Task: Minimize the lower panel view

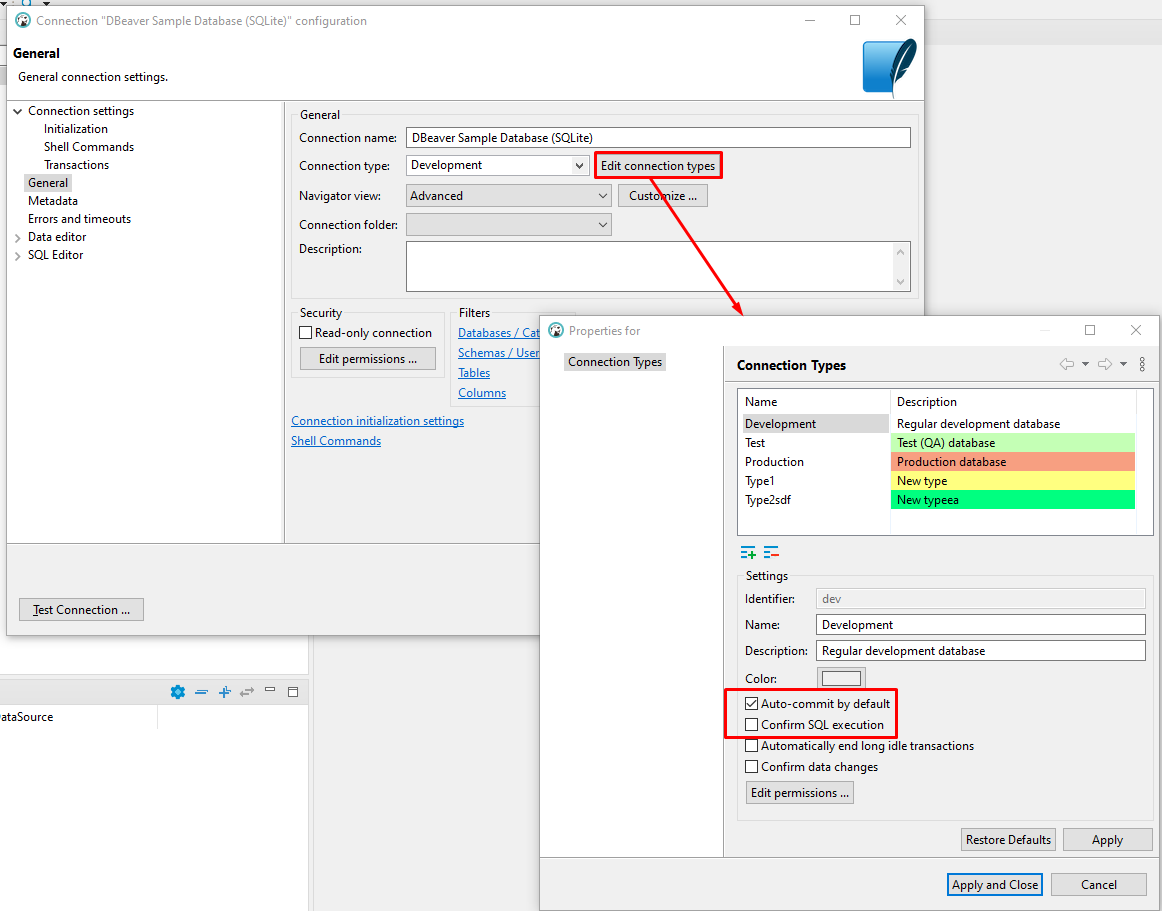Action: (x=270, y=690)
